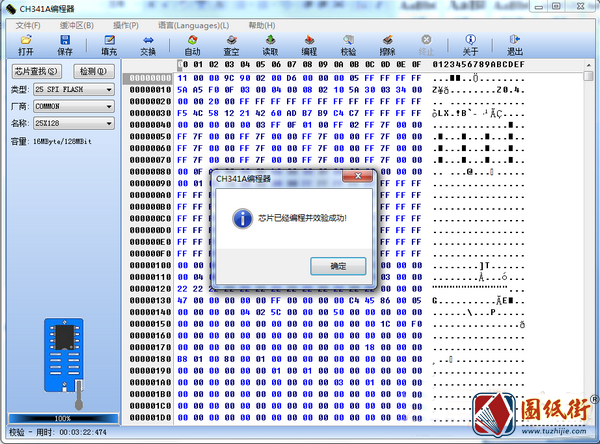Click the 退出 (Exit) toolbar icon
This screenshot has height=444, width=600.
click(x=514, y=44)
